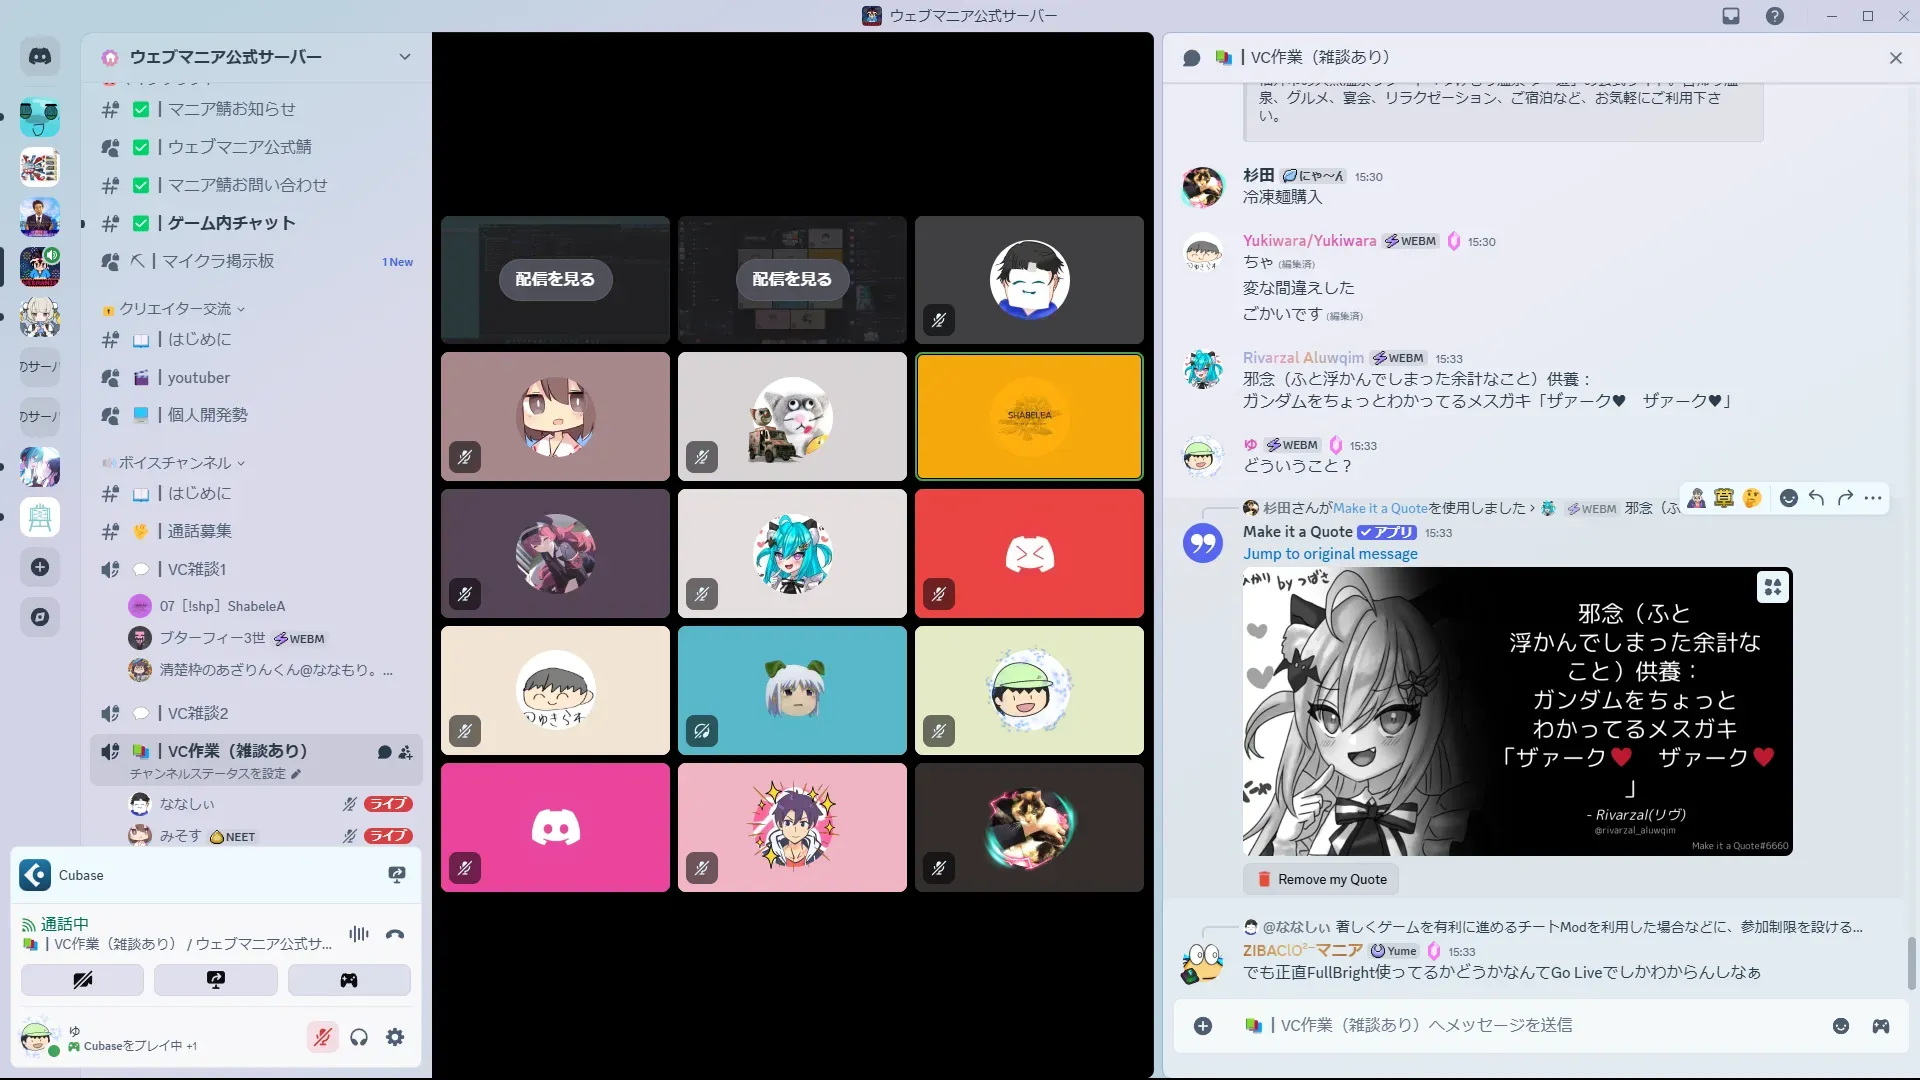Open noise suppression options

pos(359,935)
